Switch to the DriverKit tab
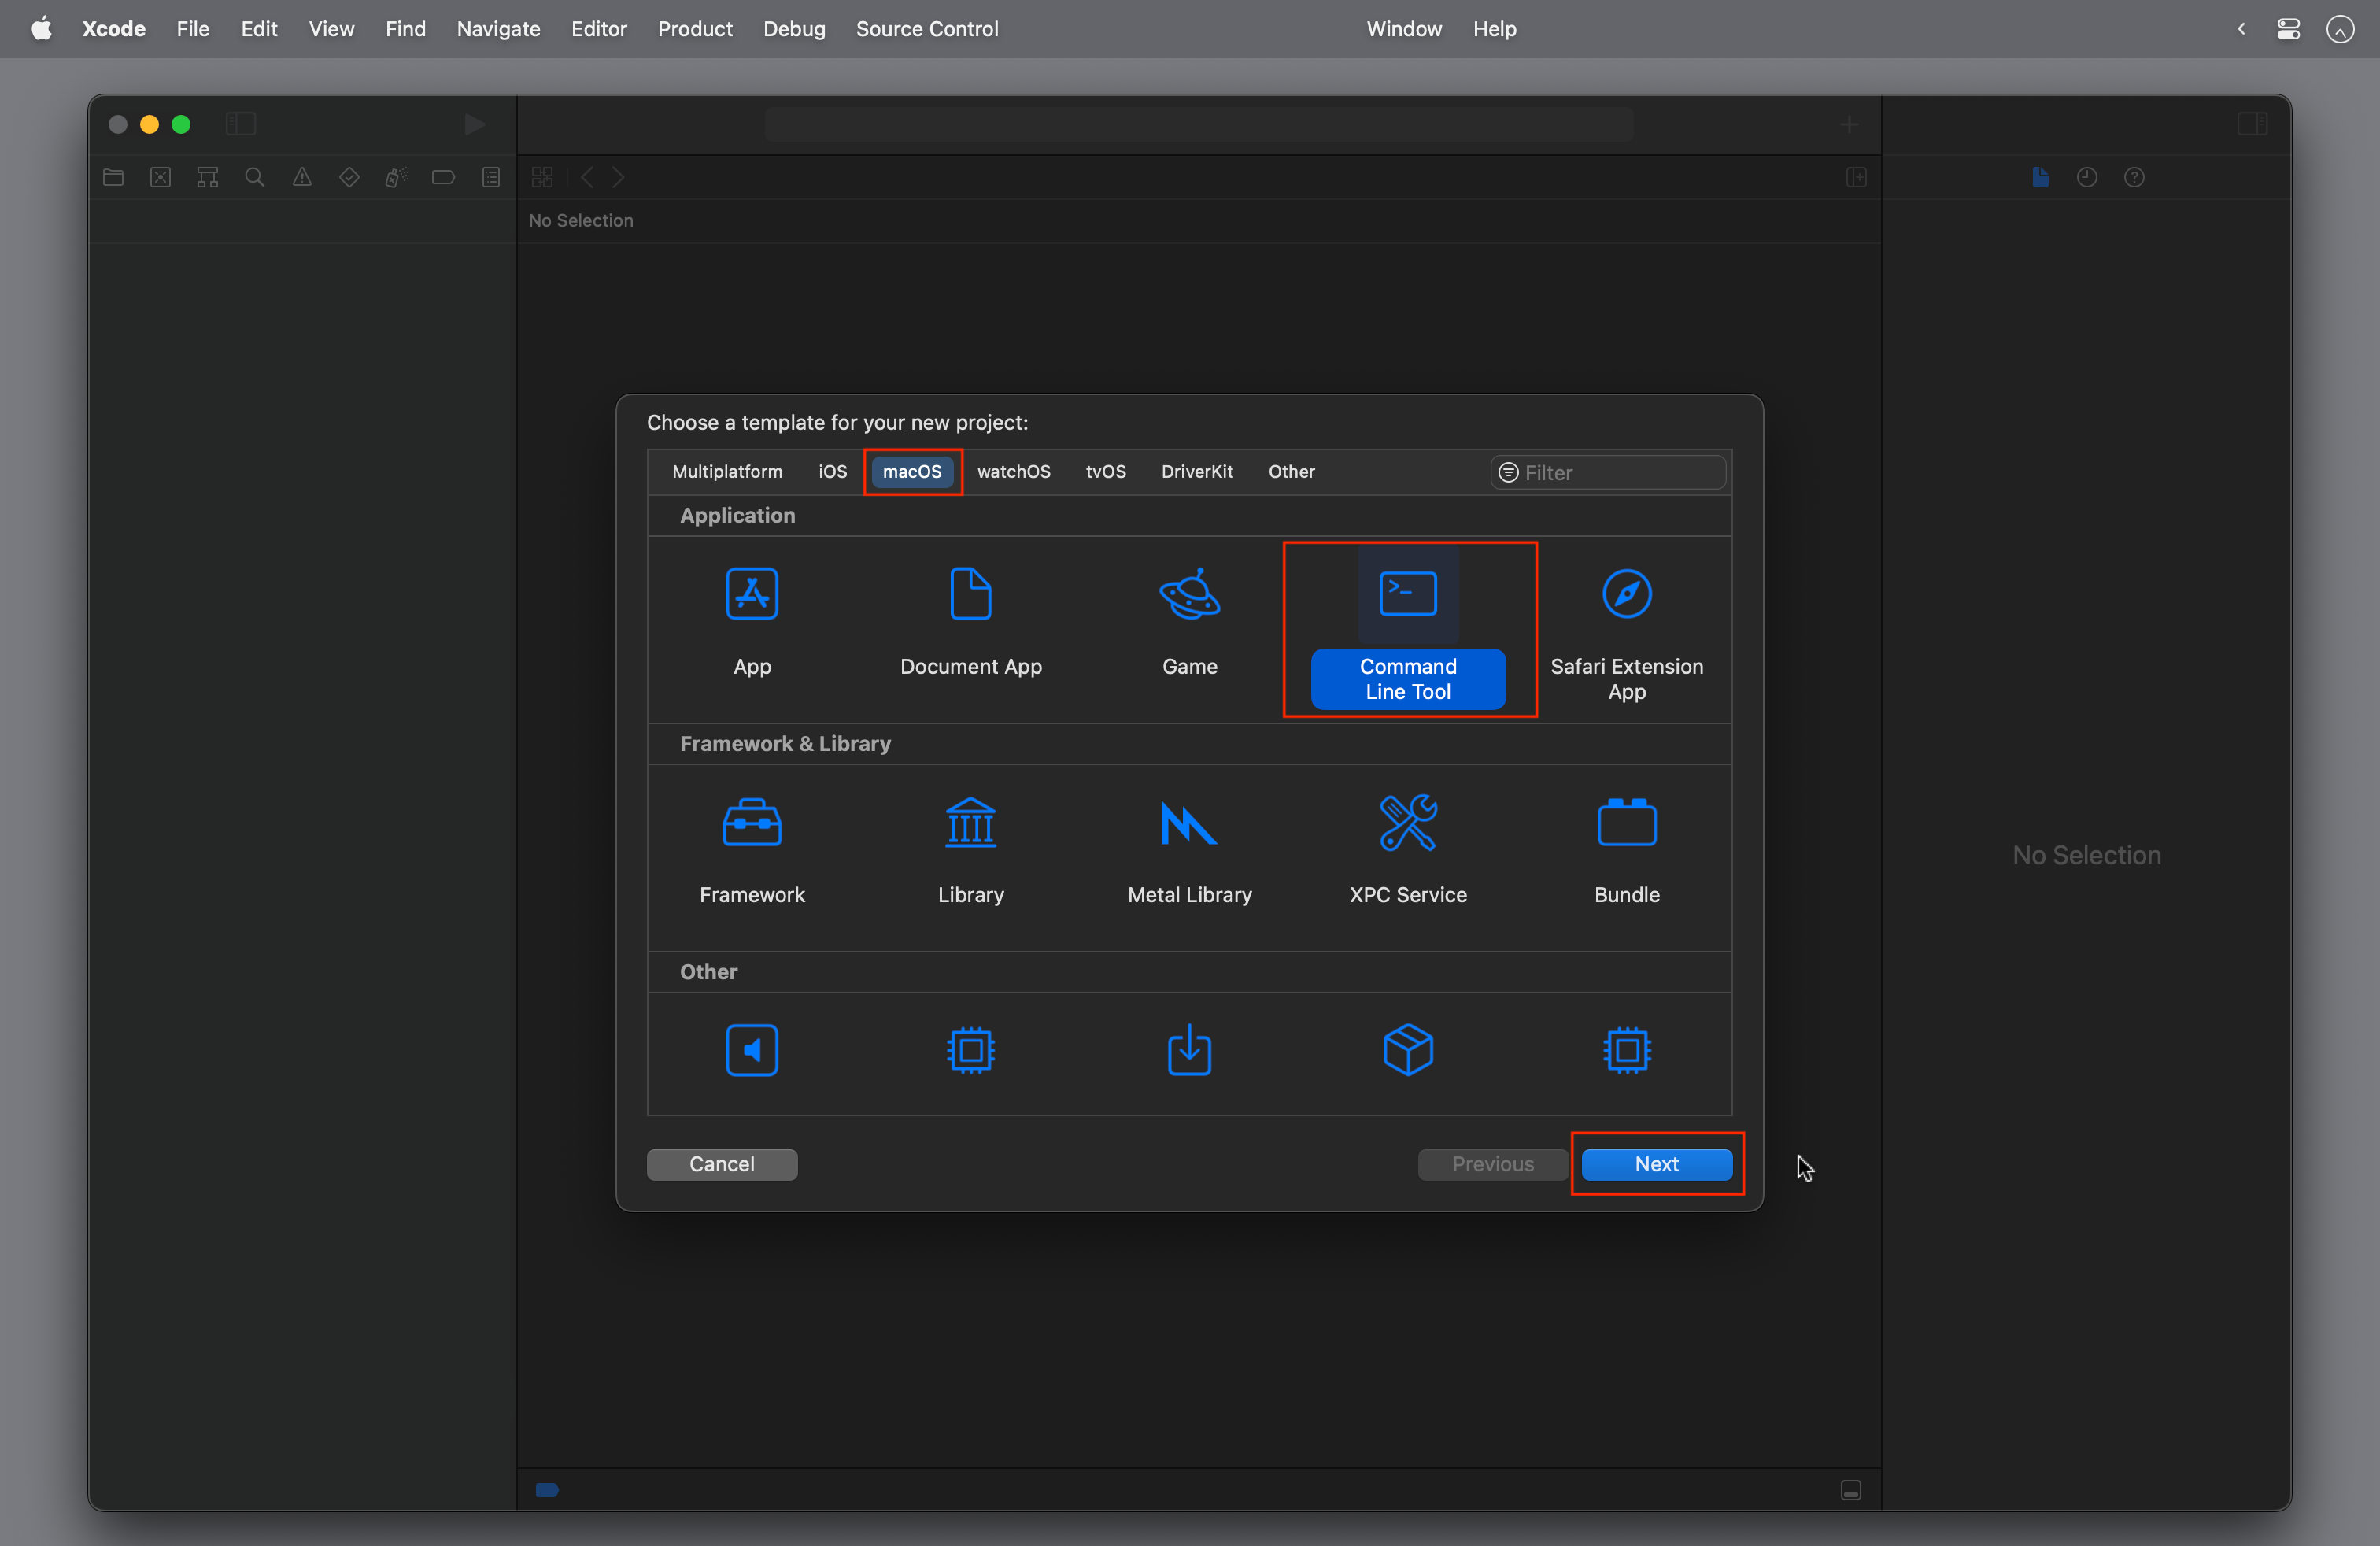Screen dimensions: 2380x1546 [1197, 471]
